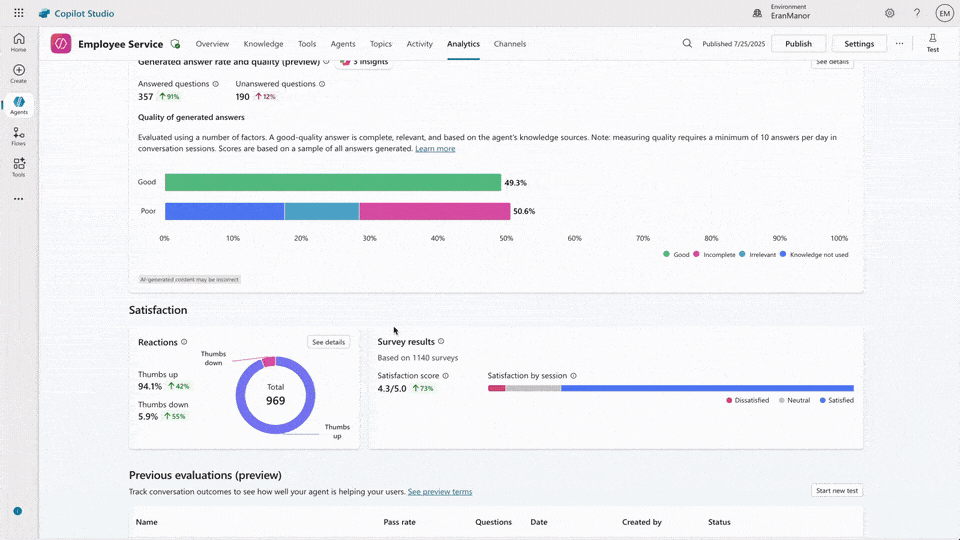
Task: Open the environment picker icon
Action: pyautogui.click(x=757, y=13)
